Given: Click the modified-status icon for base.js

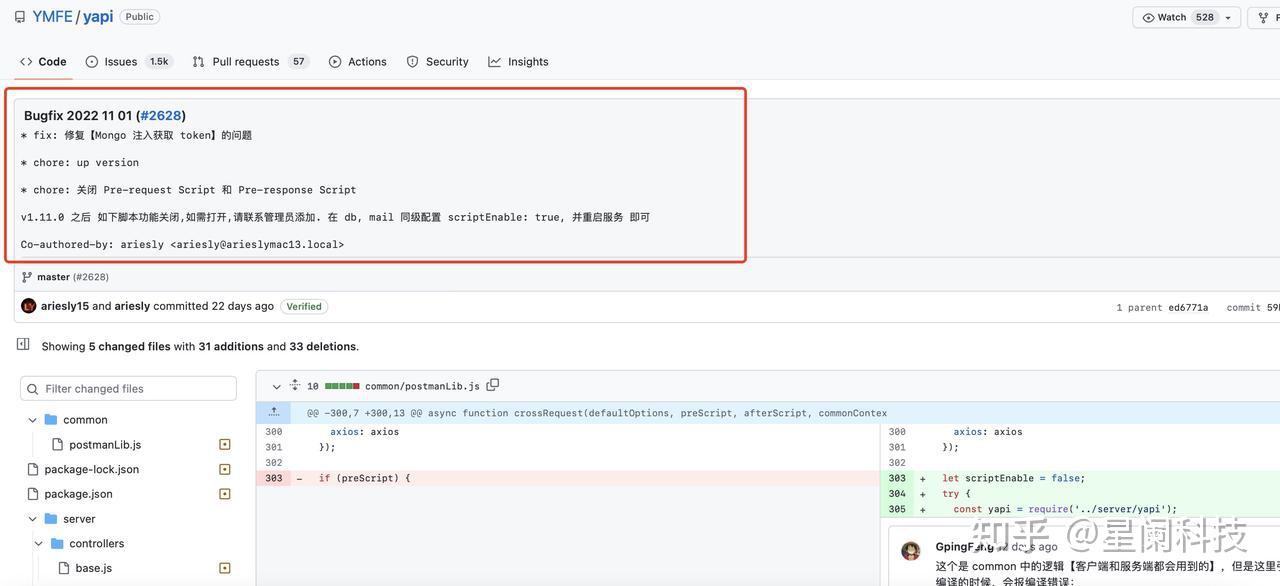Looking at the screenshot, I should click(225, 568).
